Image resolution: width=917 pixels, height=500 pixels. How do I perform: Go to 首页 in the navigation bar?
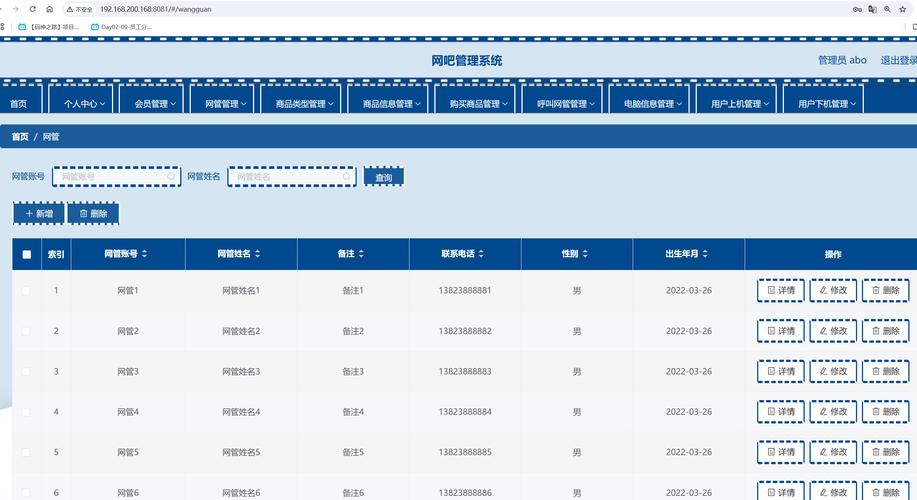tap(19, 101)
